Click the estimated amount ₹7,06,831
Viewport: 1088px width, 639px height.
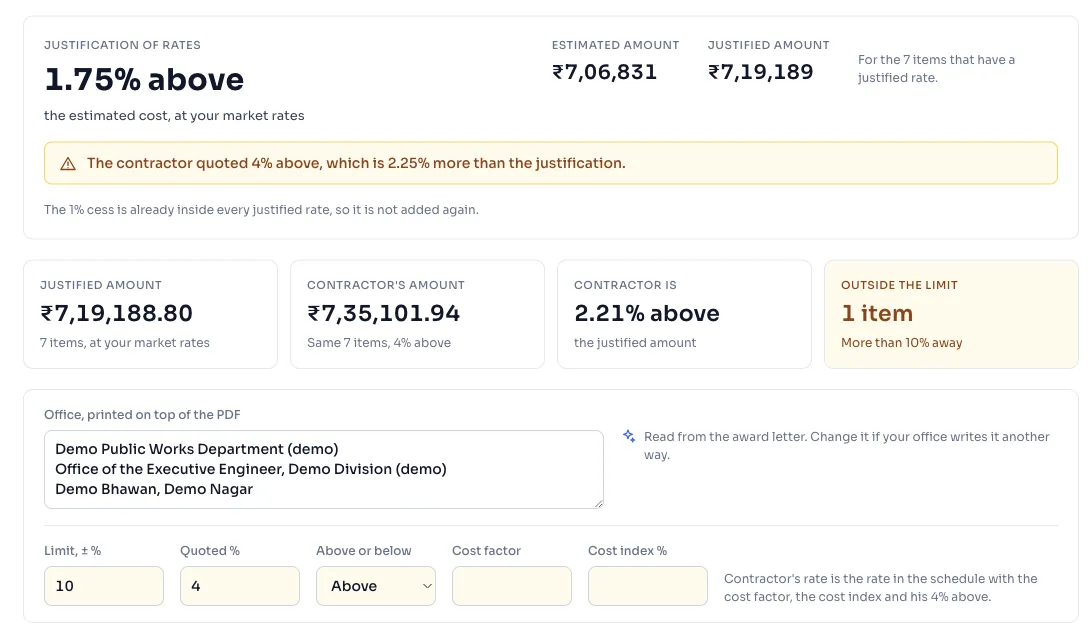(604, 72)
